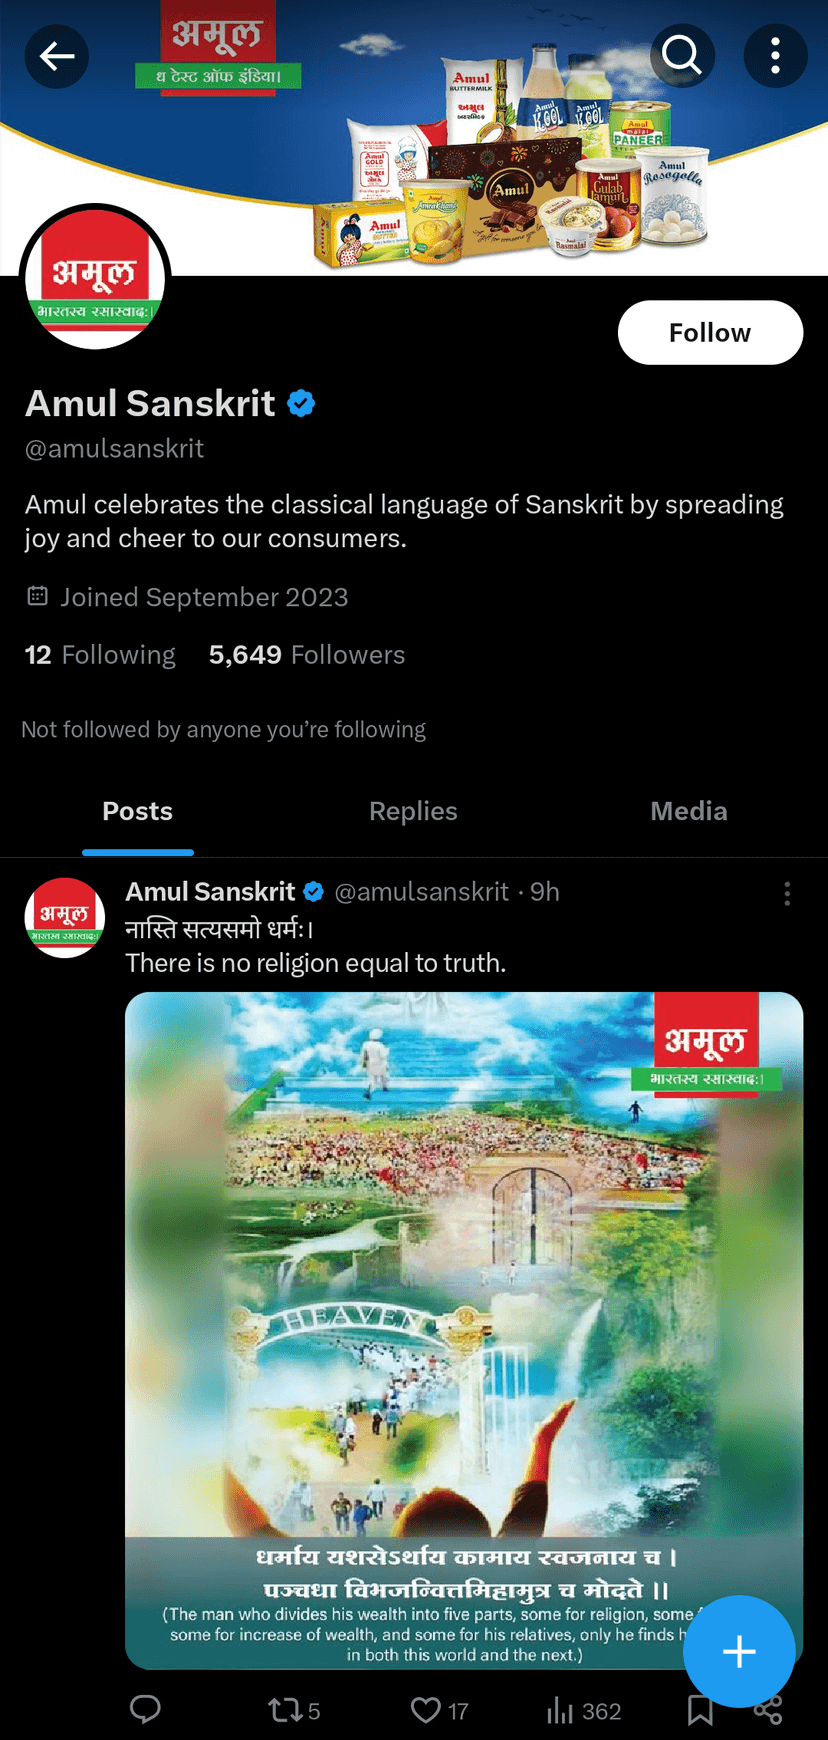Repost the post with 5 reposts
This screenshot has height=1740, width=828.
(x=293, y=1710)
